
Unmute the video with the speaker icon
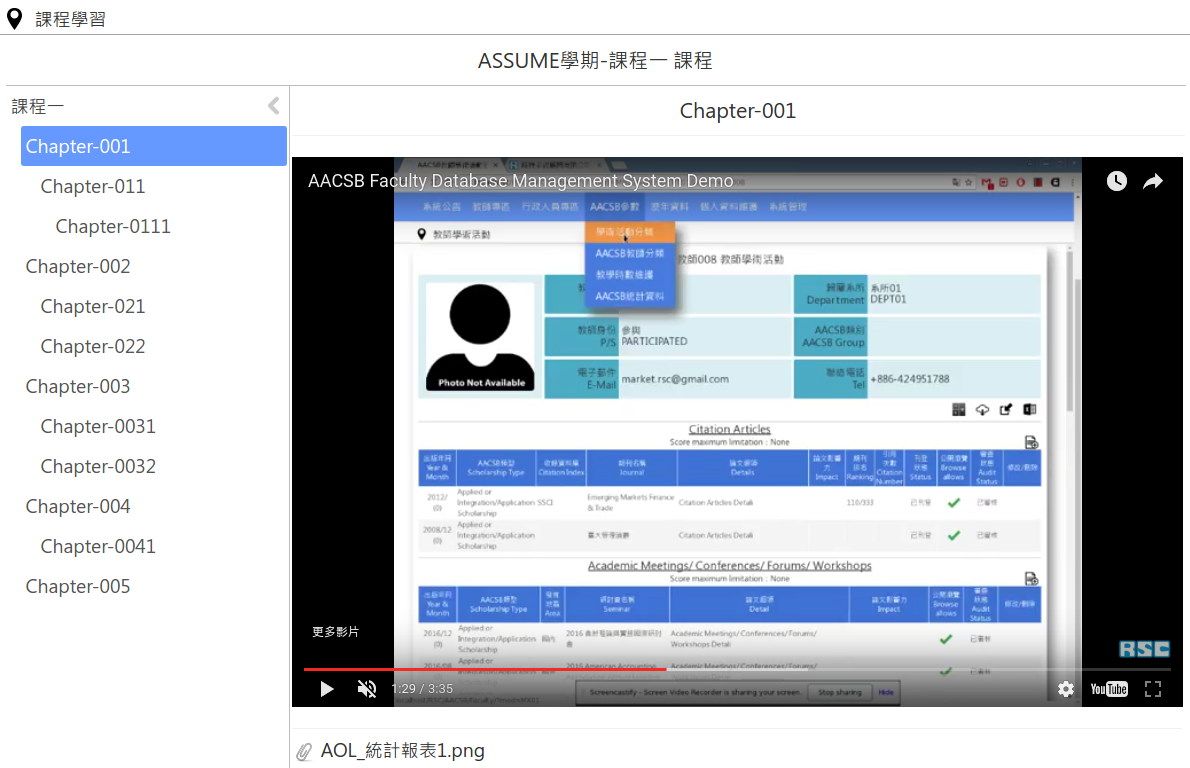[367, 689]
